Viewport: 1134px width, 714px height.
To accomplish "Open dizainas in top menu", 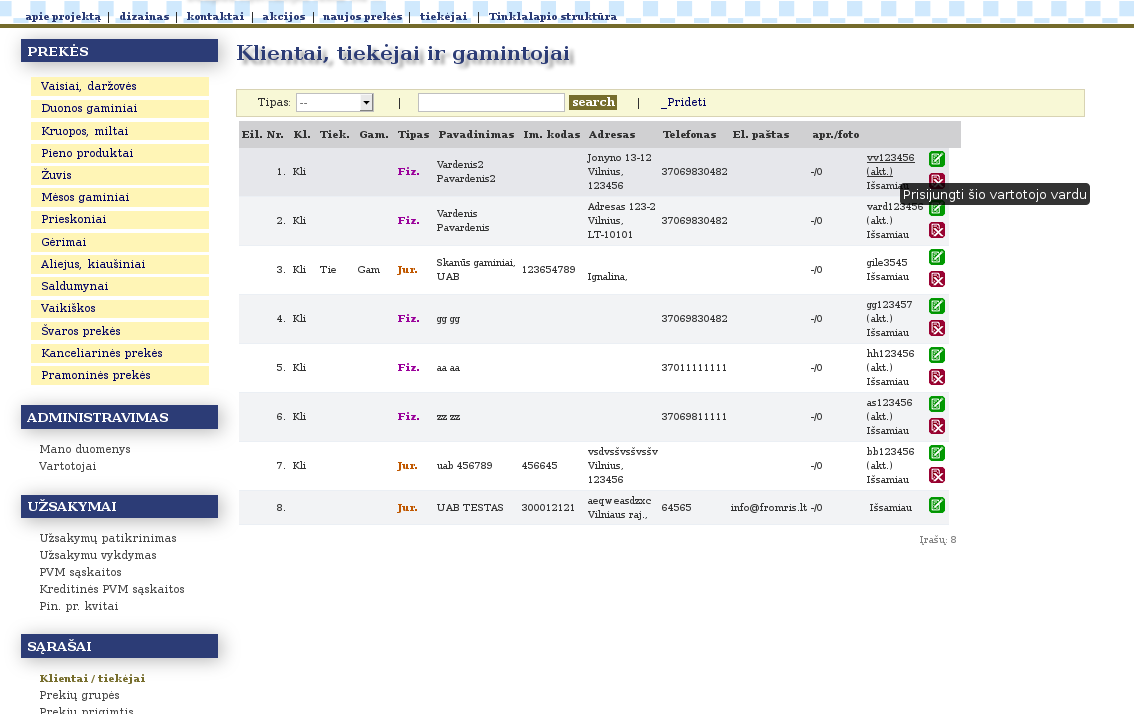I will click(144, 16).
